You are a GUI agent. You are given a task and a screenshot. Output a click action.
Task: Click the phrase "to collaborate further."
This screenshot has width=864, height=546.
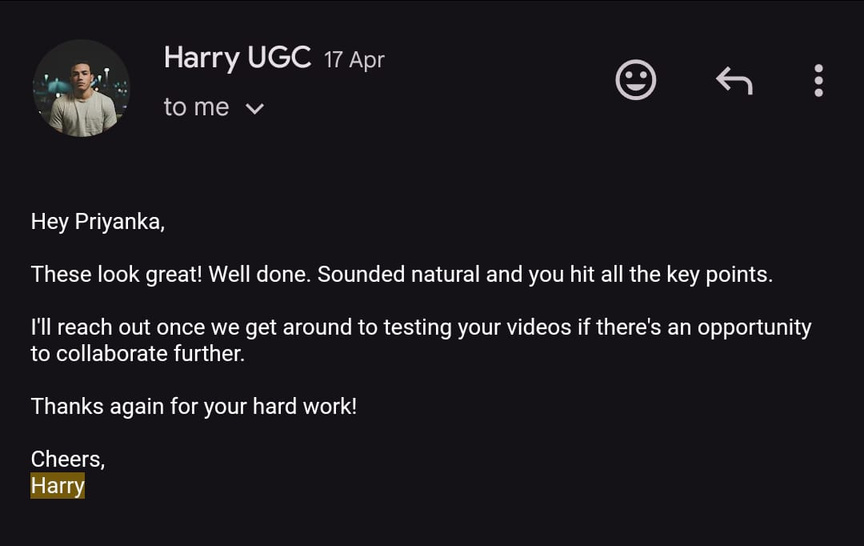[x=137, y=354]
